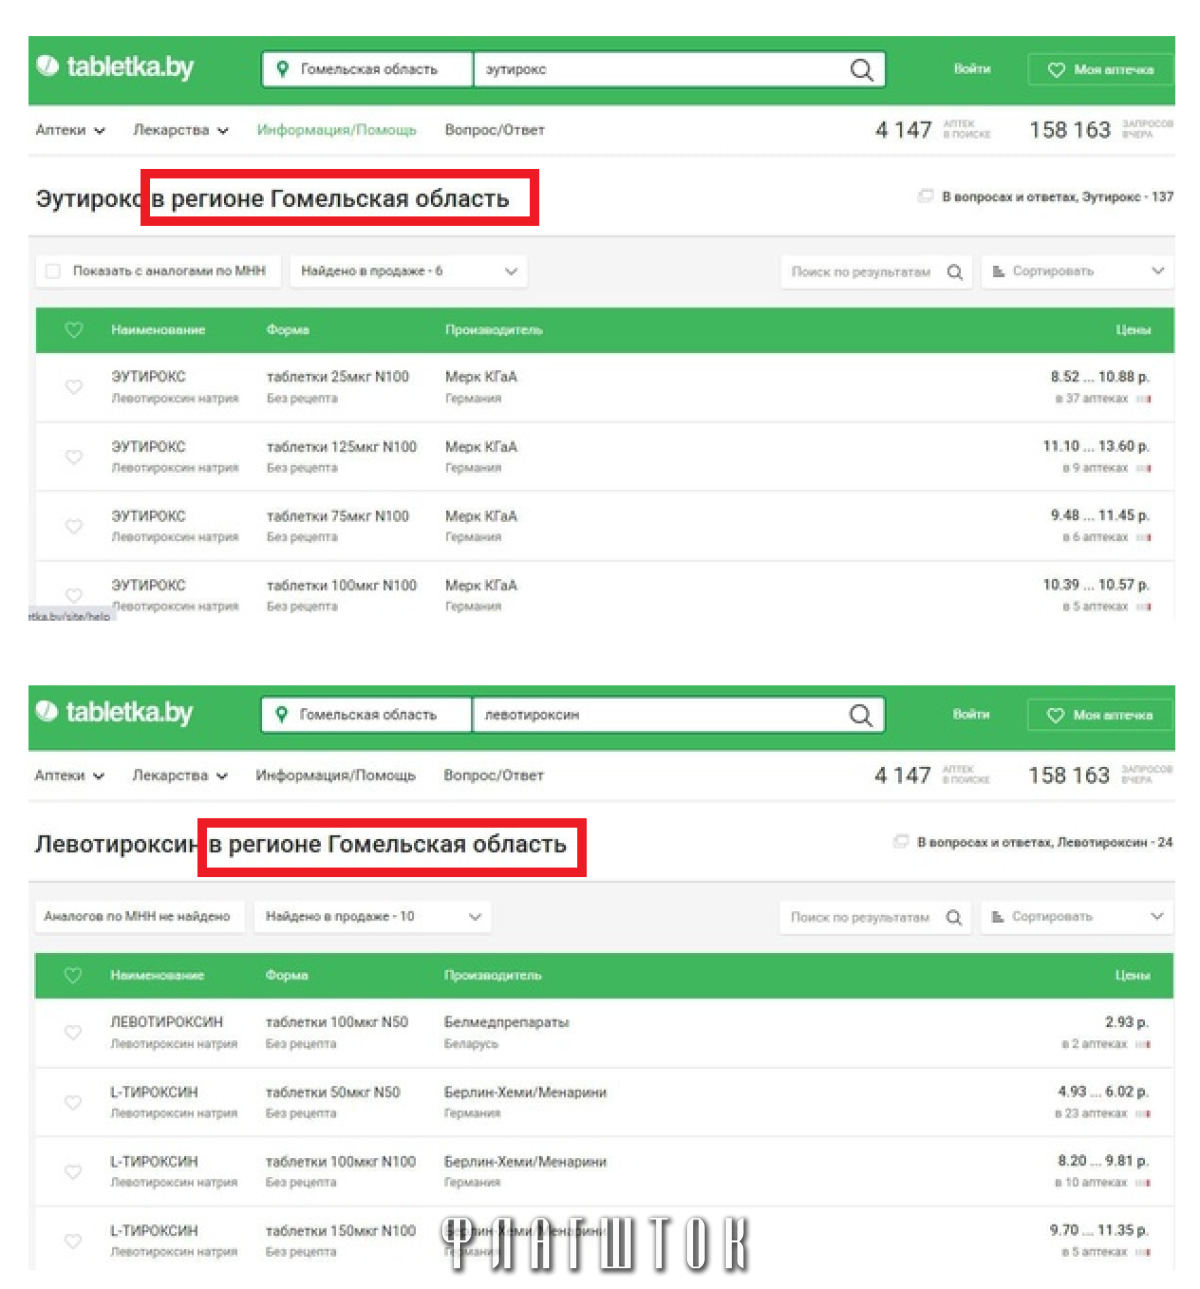Click search magnifier icon beside эутирокс query

[x=861, y=70]
